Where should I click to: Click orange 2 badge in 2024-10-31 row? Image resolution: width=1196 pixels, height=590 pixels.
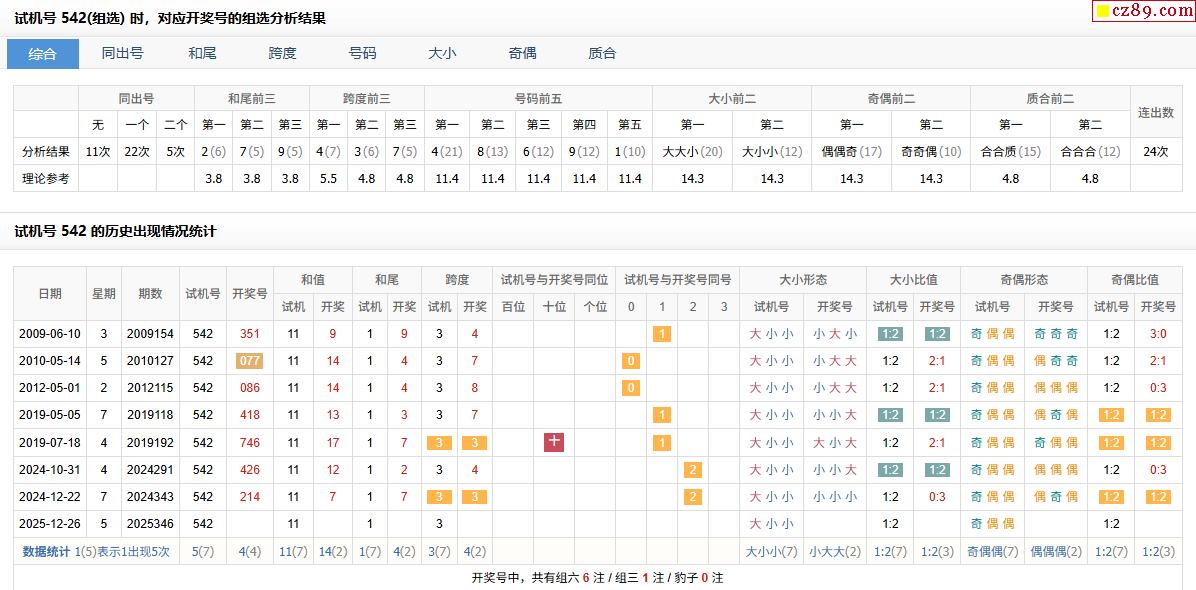(692, 470)
